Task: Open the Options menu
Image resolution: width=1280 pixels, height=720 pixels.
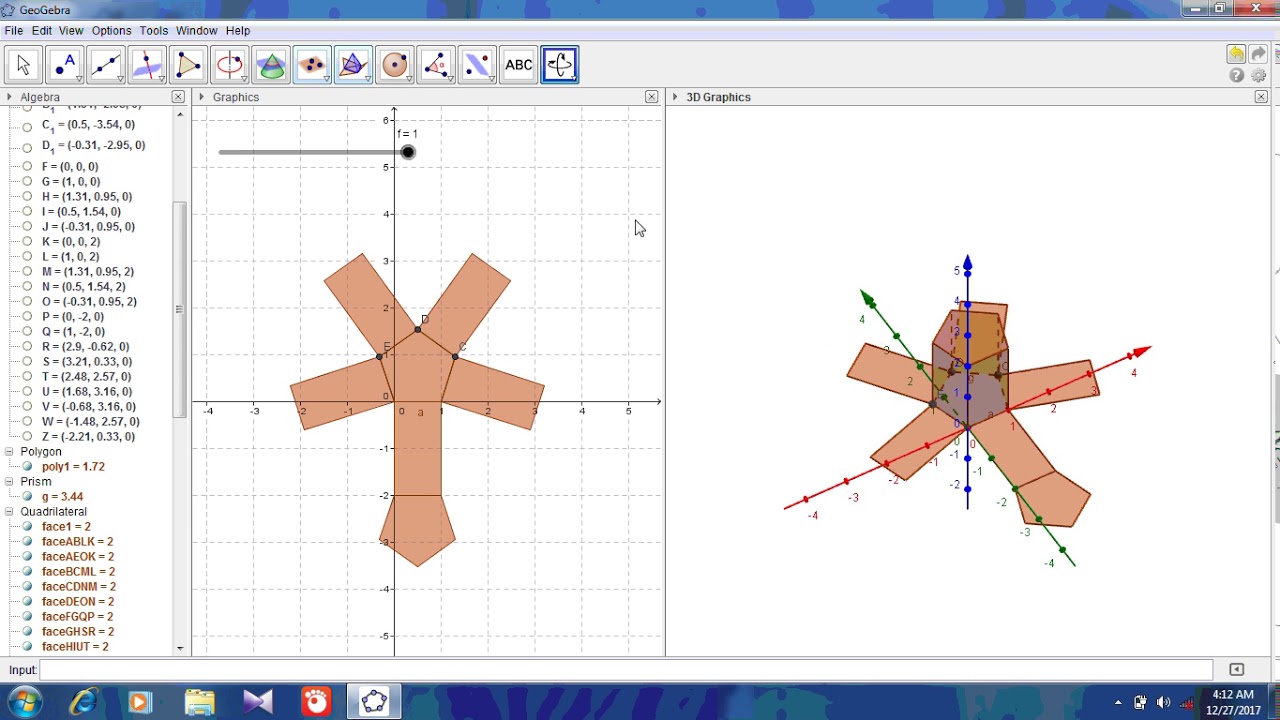Action: click(112, 31)
